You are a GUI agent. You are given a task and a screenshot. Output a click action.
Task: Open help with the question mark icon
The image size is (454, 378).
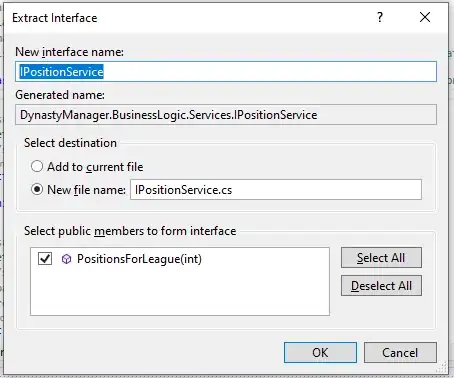(380, 17)
